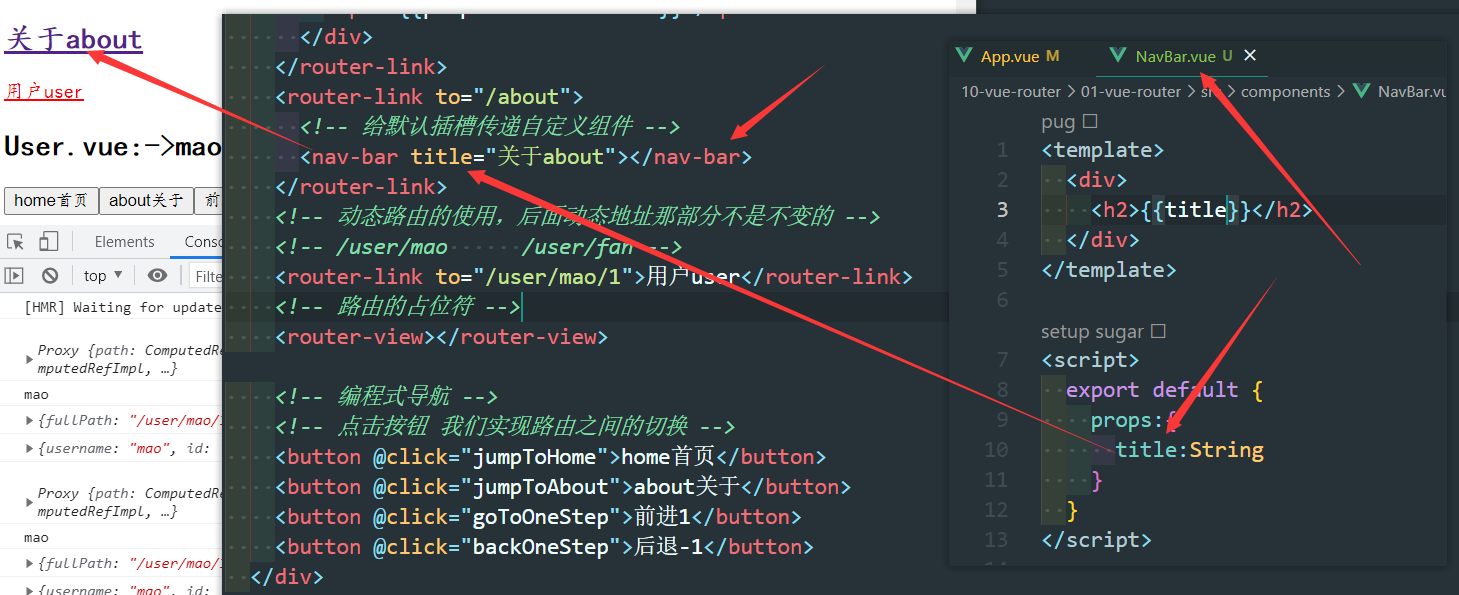Place cursor in the {{title}} interpolation

pyautogui.click(x=1196, y=210)
